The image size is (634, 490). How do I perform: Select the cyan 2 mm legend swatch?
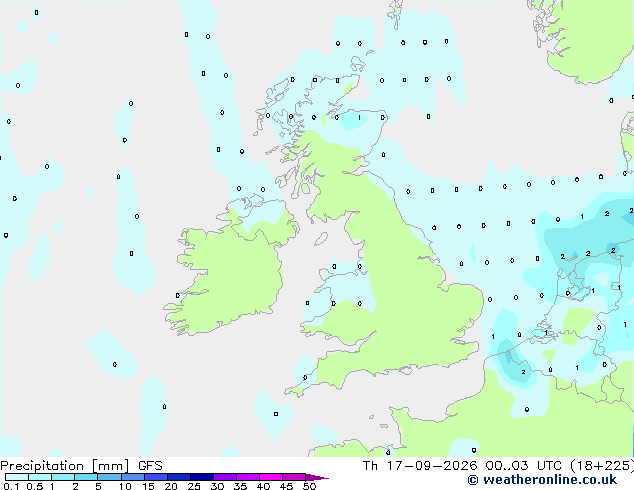tap(86, 477)
